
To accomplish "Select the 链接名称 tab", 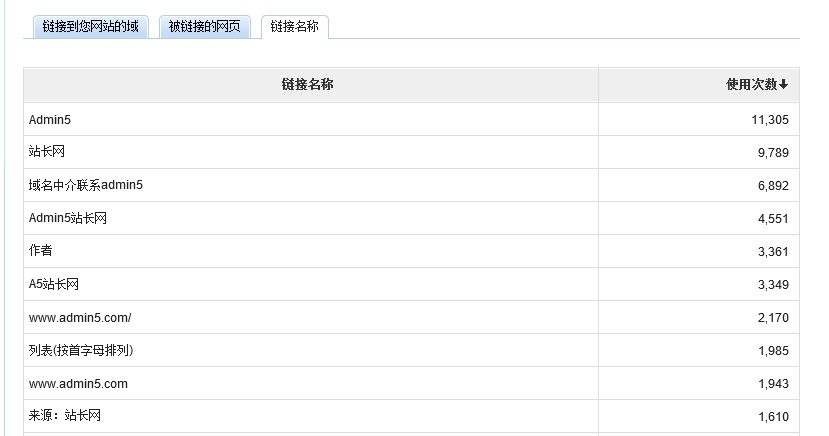I will (x=294, y=26).
